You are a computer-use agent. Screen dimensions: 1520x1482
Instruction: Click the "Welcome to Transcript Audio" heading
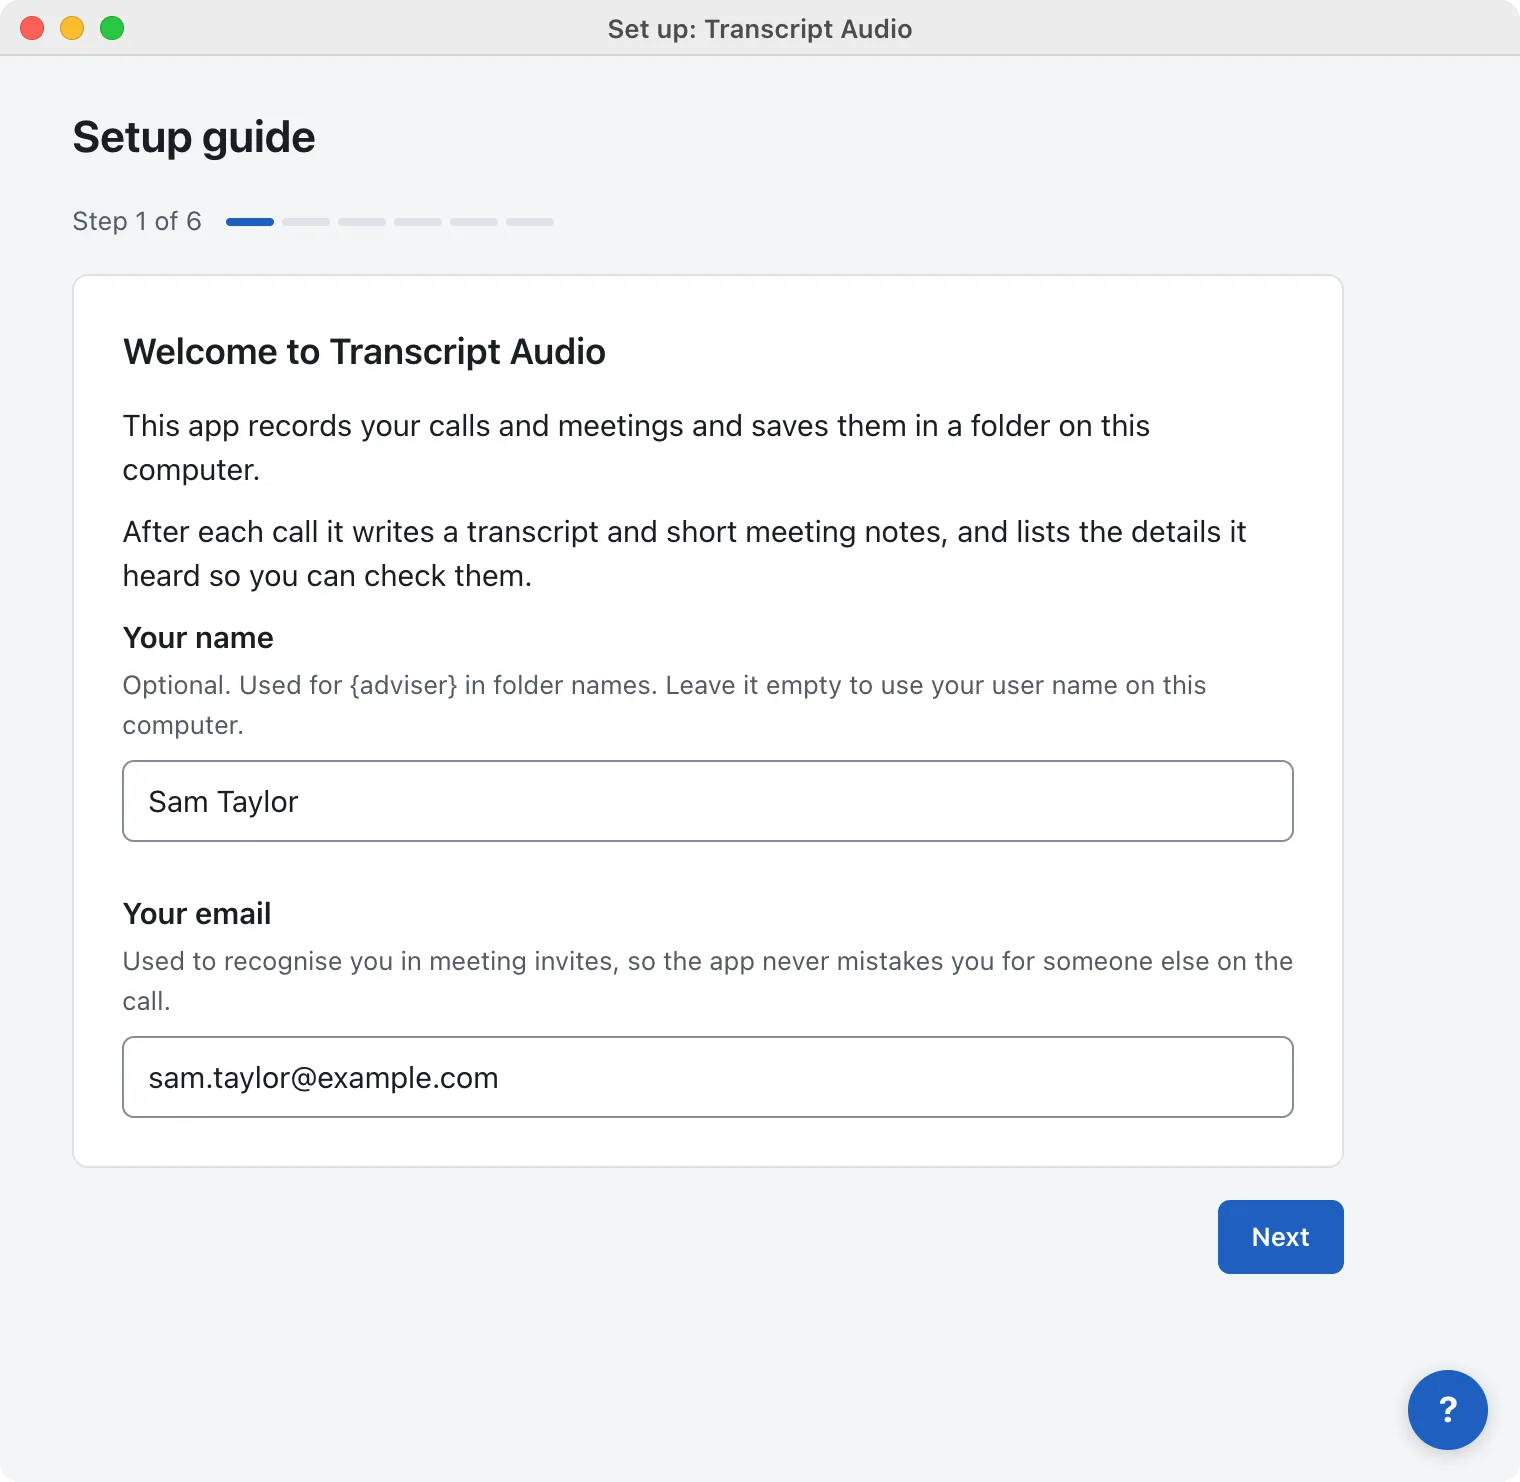[x=364, y=352]
